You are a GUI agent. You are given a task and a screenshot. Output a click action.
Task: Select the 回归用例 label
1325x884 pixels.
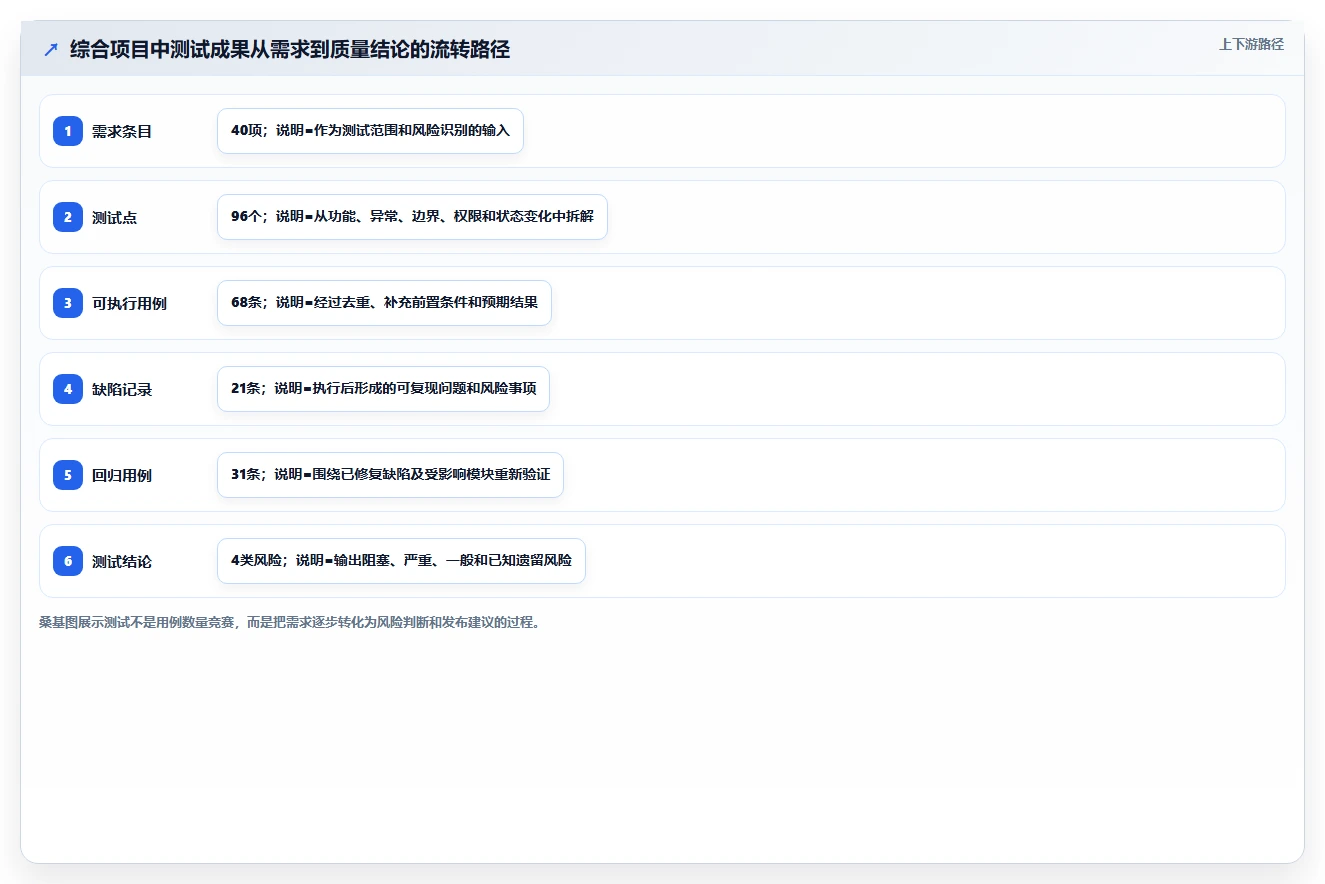[x=122, y=475]
